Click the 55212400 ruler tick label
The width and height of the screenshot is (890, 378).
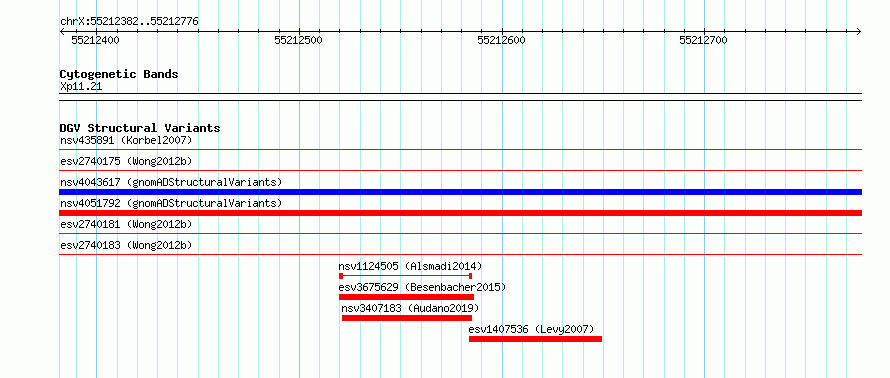click(x=95, y=40)
